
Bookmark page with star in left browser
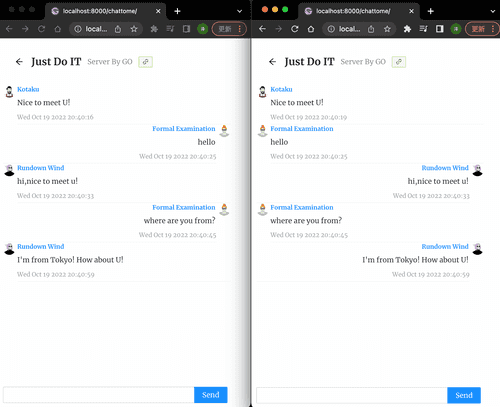(x=134, y=29)
